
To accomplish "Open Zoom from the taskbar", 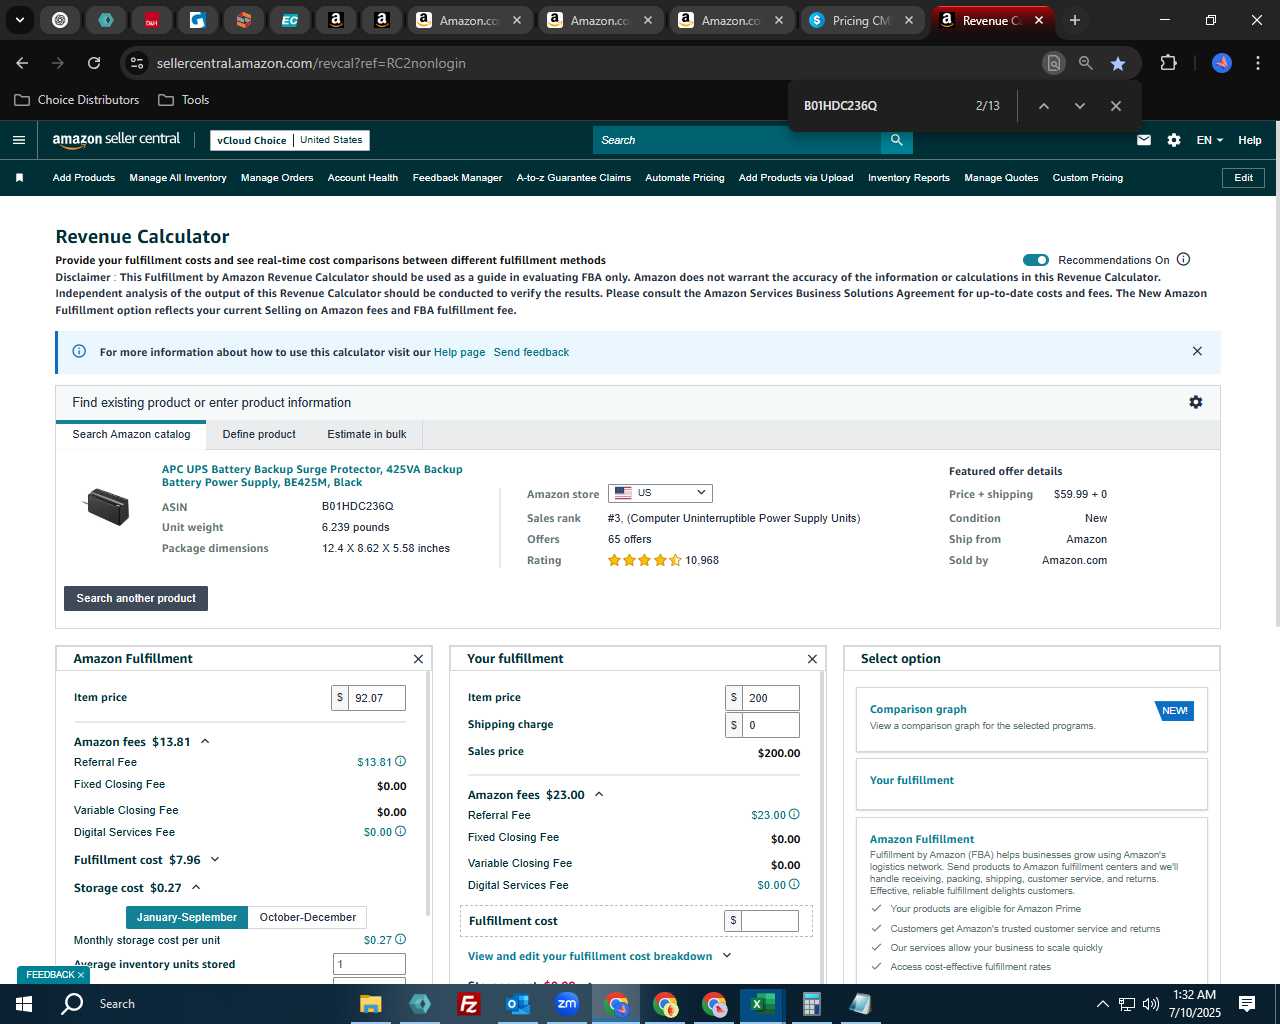I will point(567,1004).
